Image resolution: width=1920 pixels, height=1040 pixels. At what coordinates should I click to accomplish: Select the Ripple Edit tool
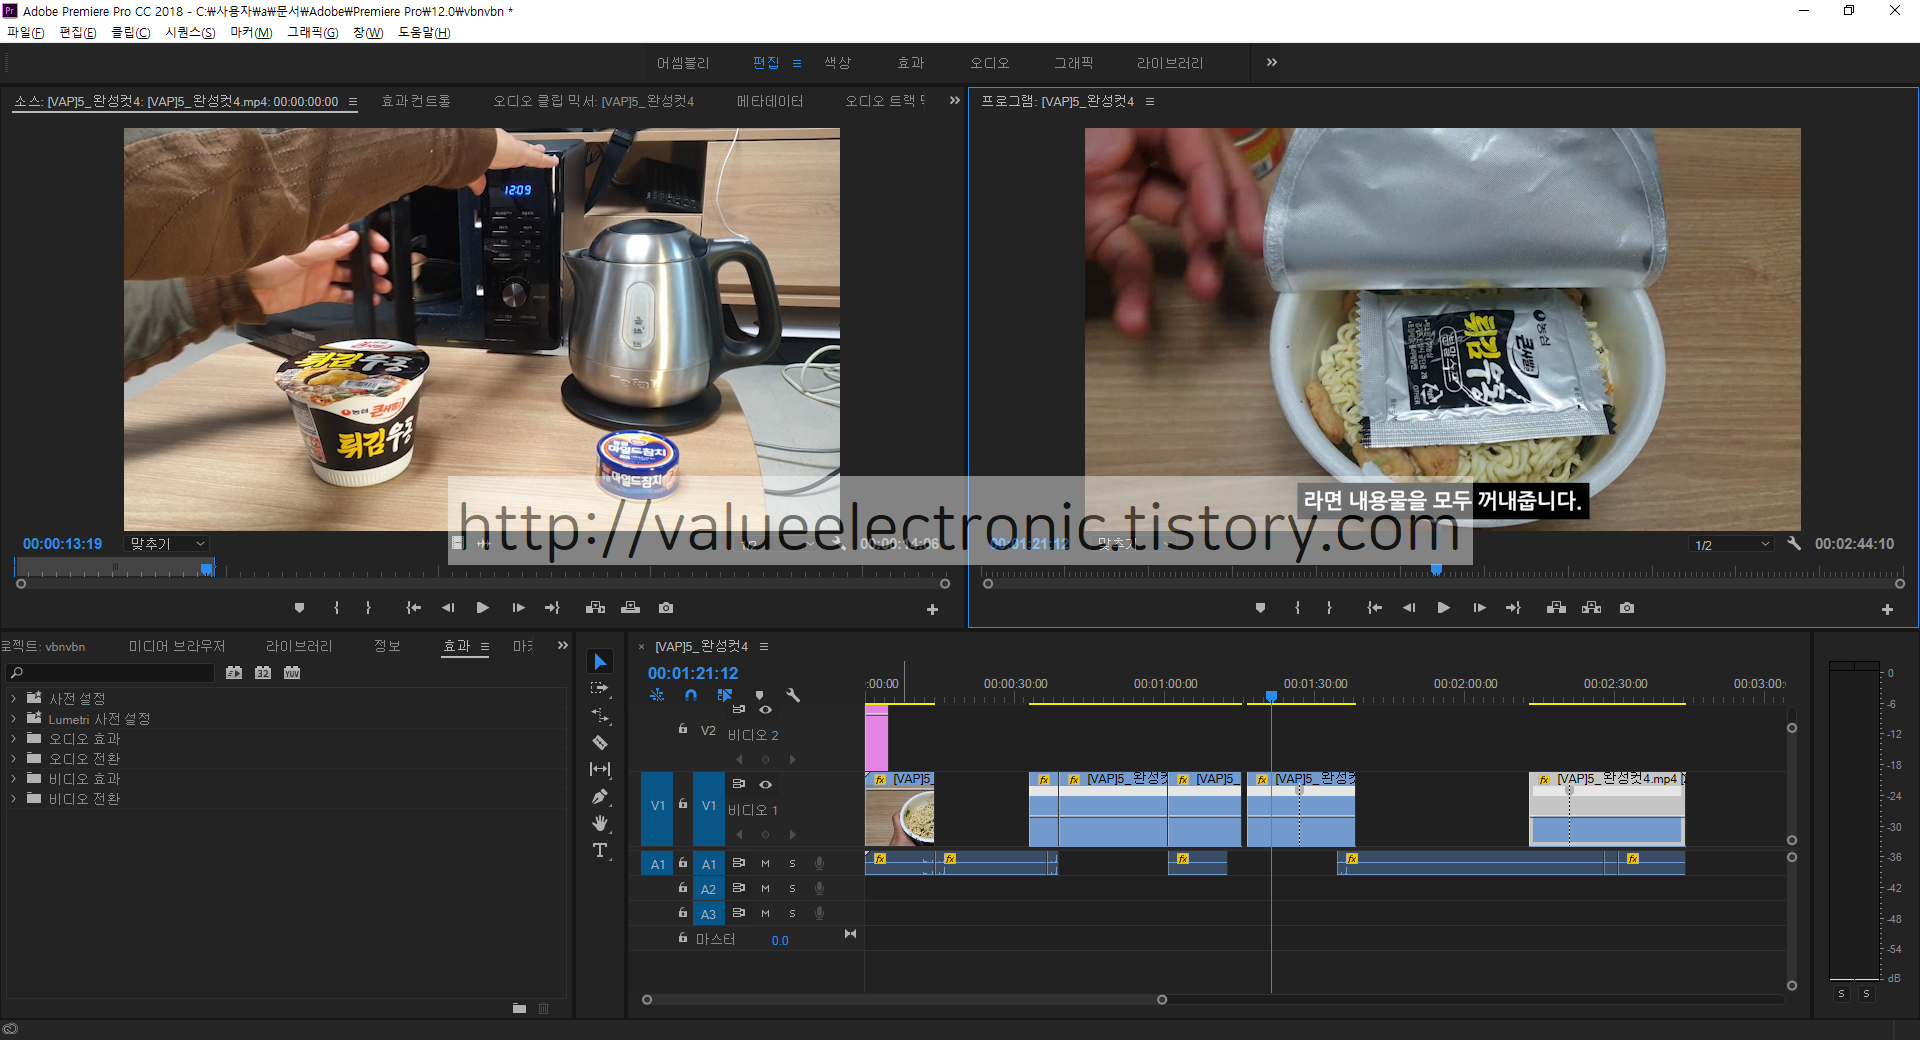point(600,715)
